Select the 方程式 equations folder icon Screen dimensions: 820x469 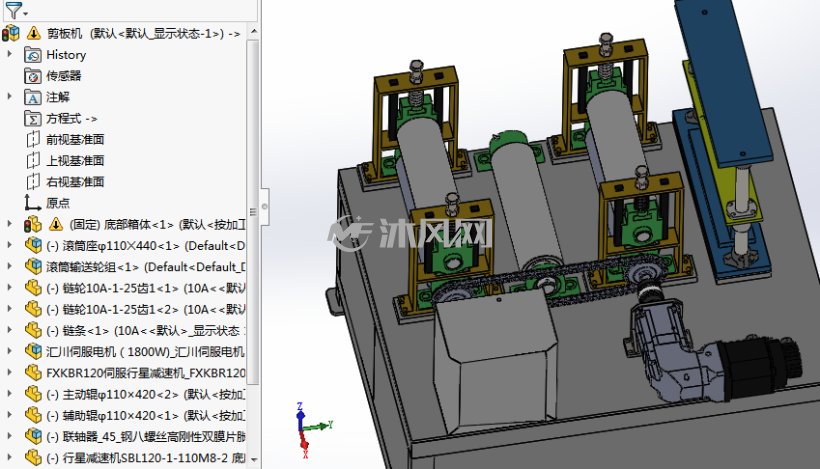point(32,119)
